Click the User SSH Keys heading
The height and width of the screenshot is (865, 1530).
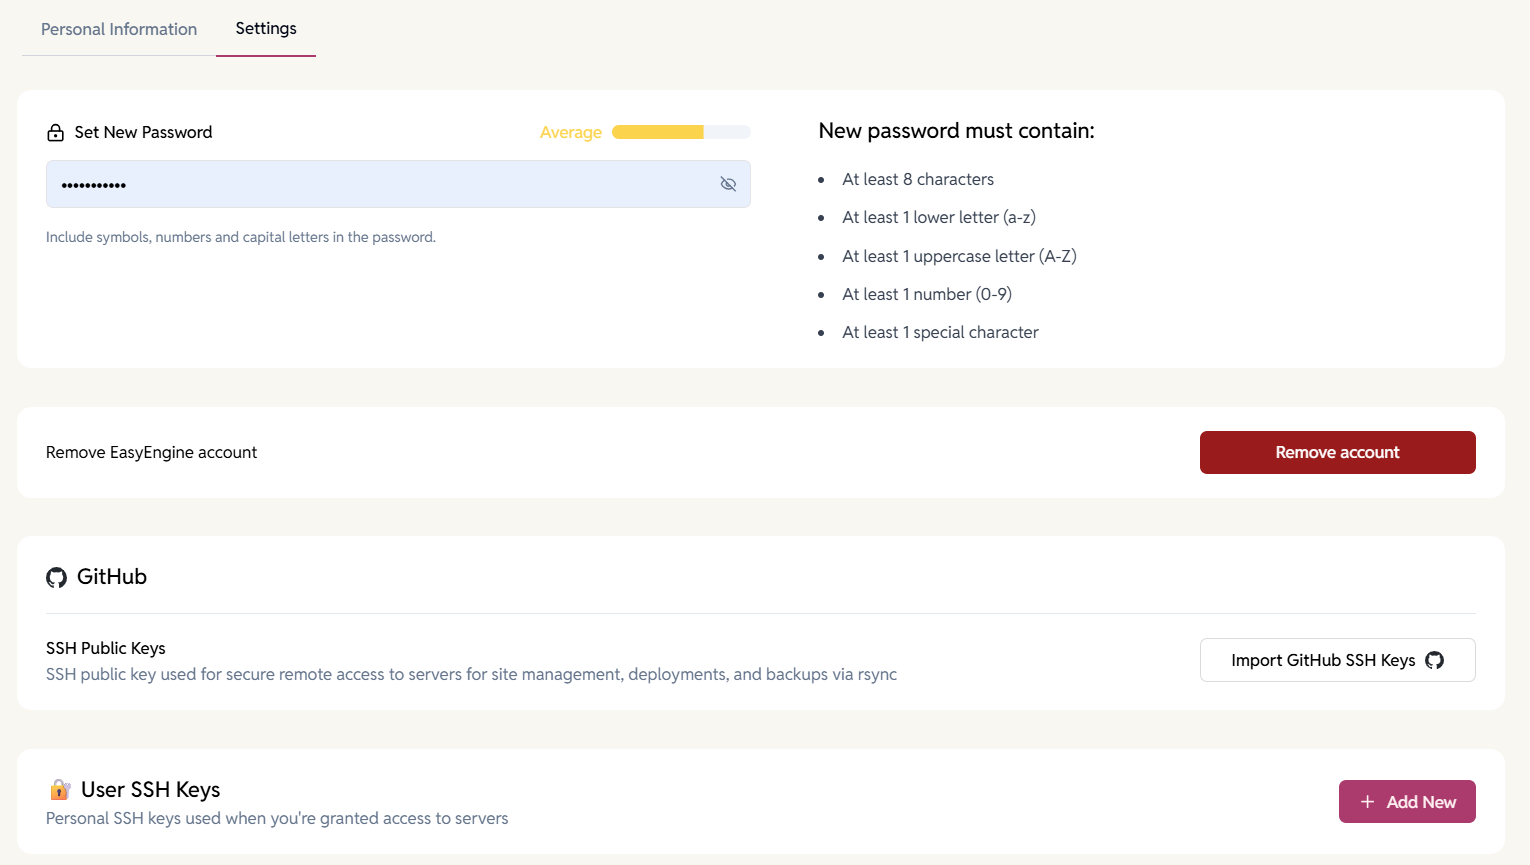[150, 789]
